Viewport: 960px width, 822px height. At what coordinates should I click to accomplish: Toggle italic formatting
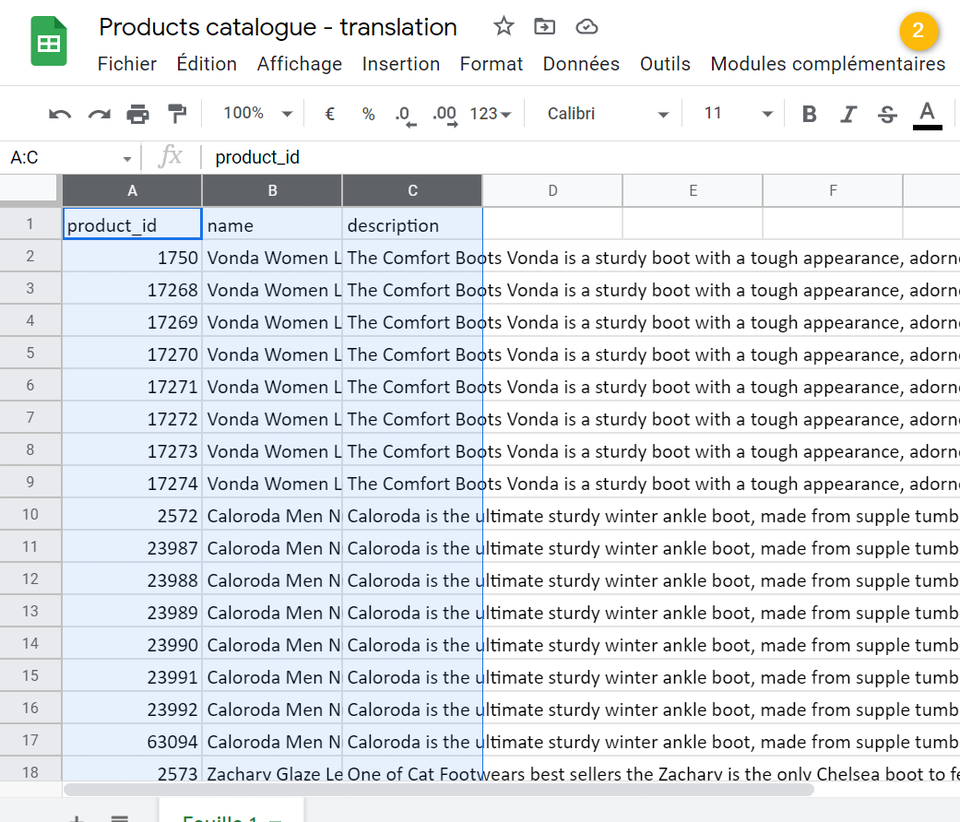(x=848, y=114)
